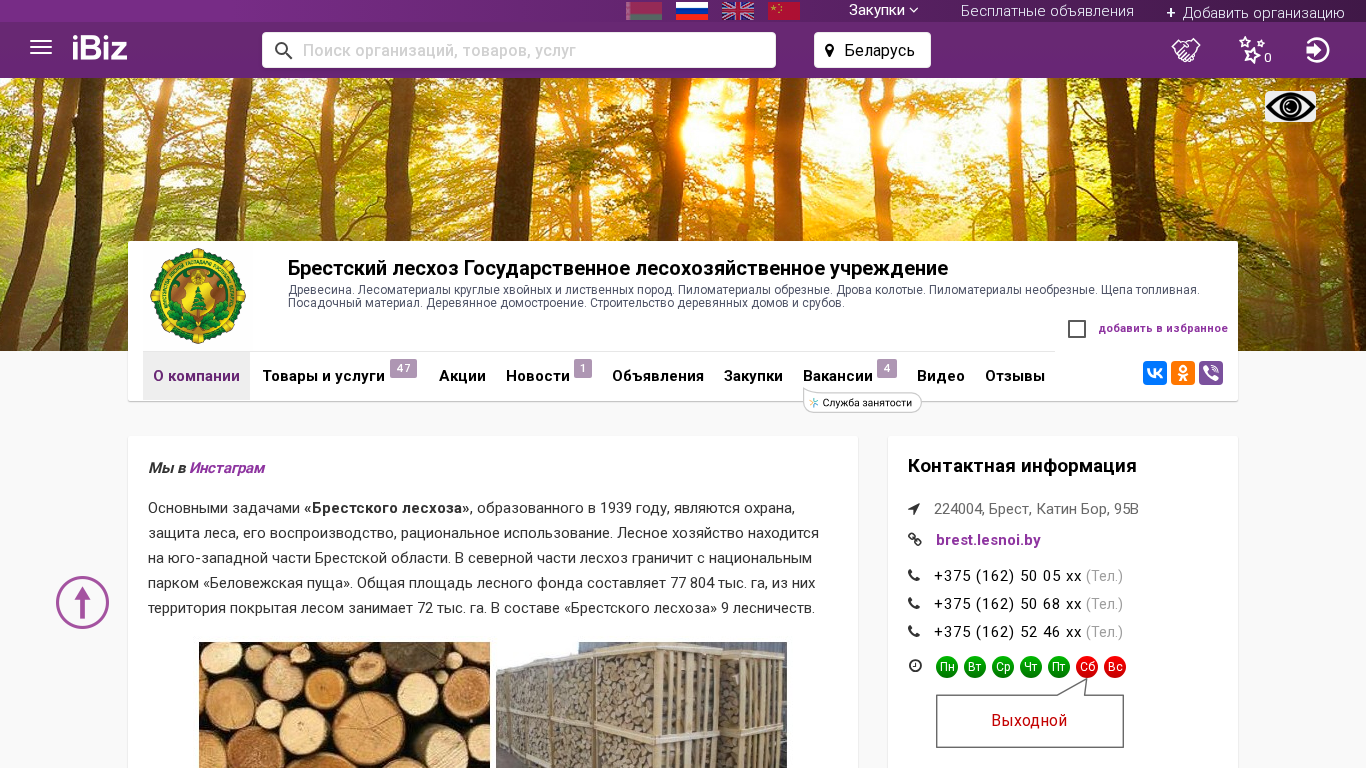This screenshot has height=768, width=1366.
Task: Click Бесплатные объявления link
Action: click(x=1047, y=11)
